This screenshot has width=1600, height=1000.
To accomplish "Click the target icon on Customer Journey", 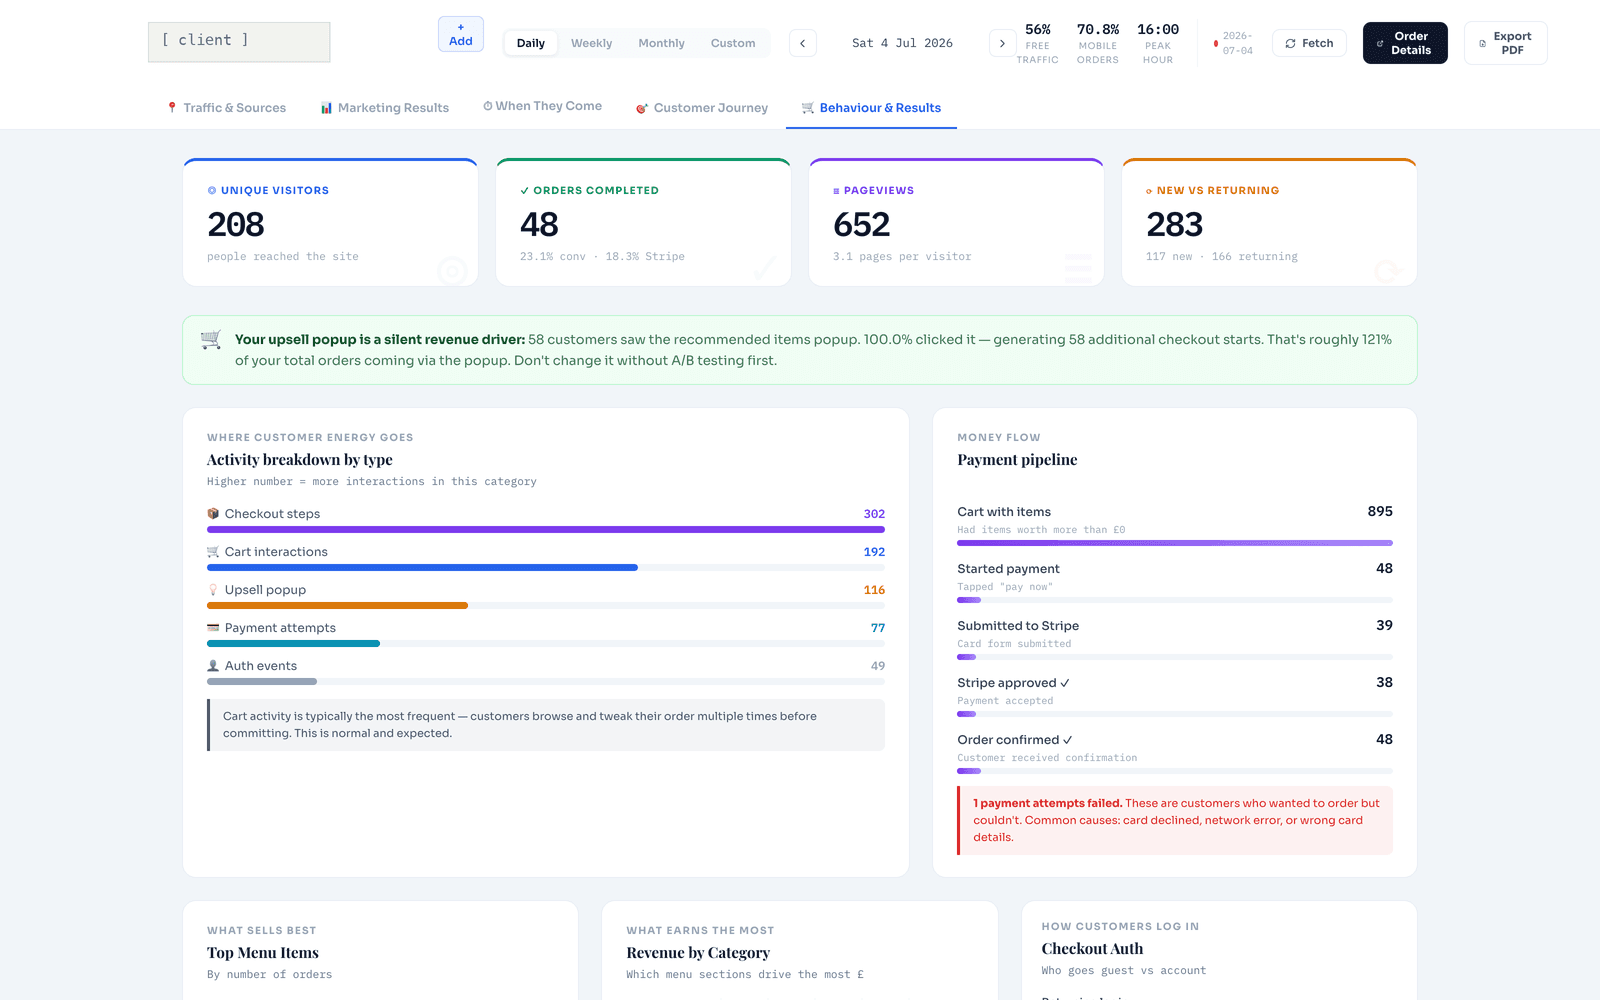I will pyautogui.click(x=642, y=108).
